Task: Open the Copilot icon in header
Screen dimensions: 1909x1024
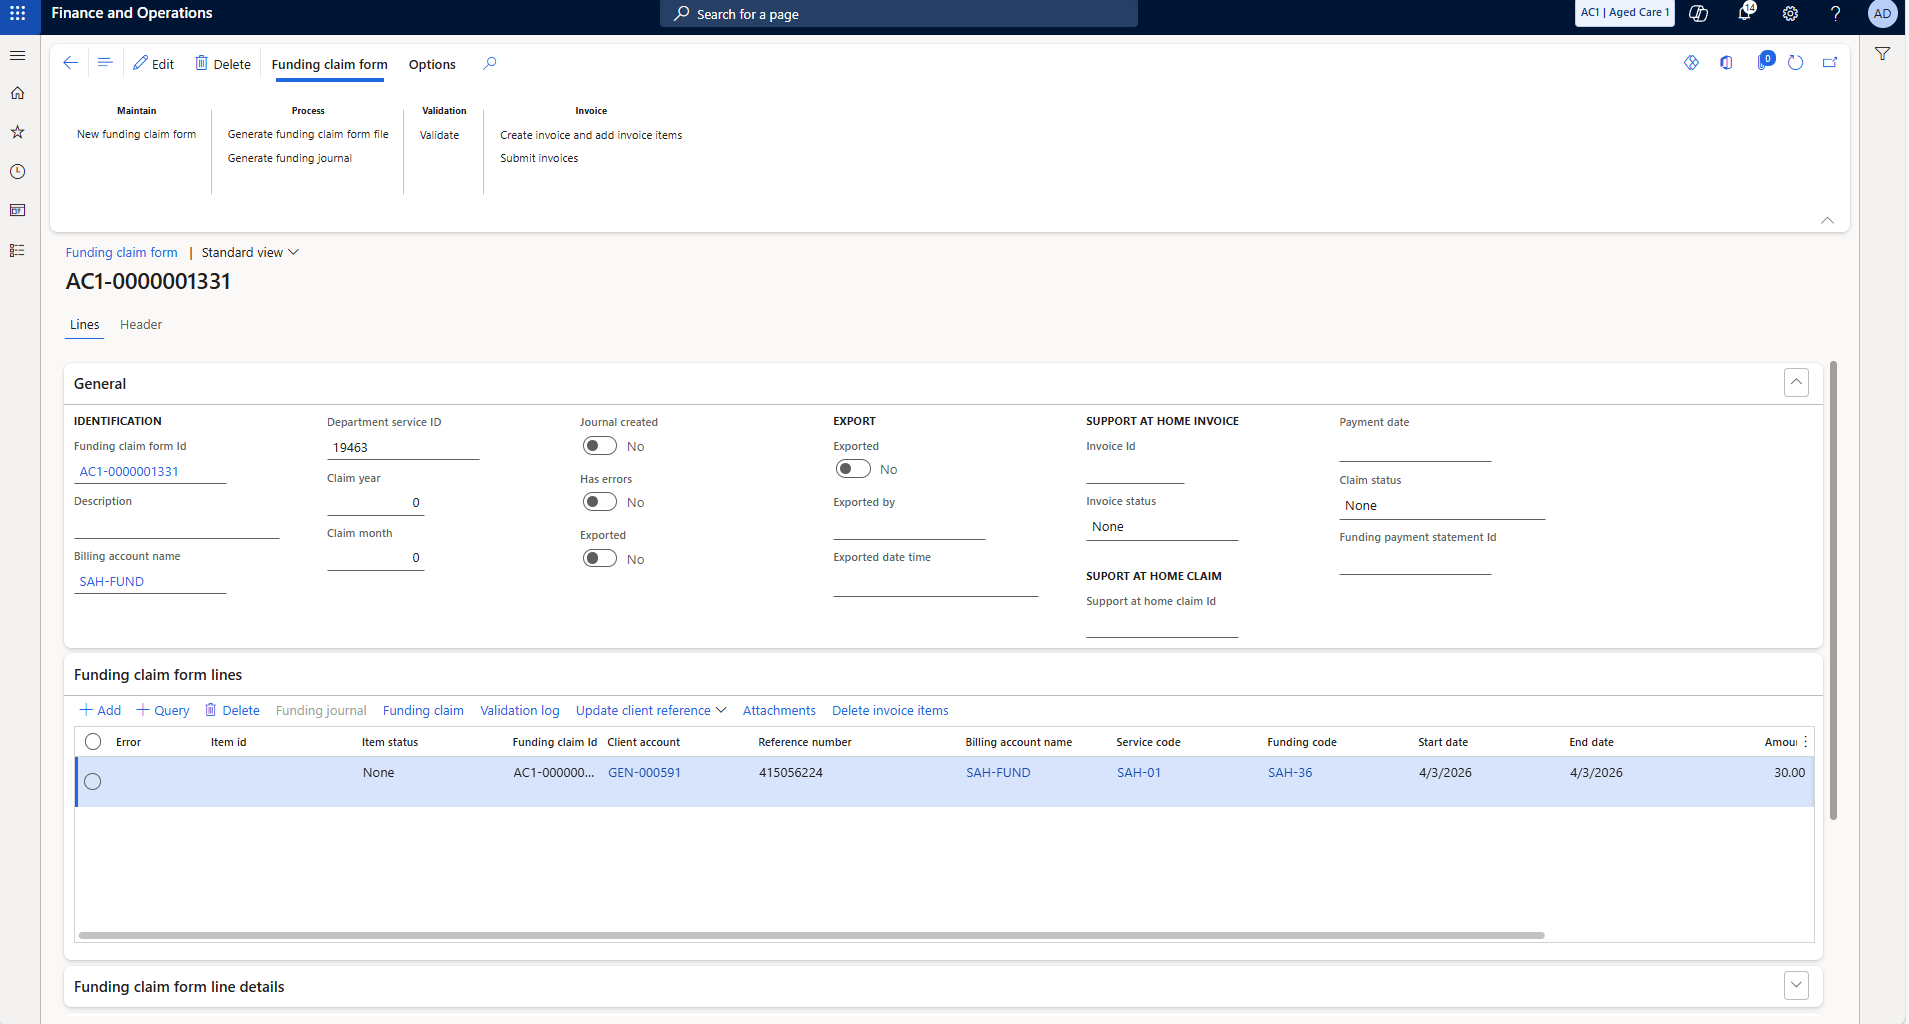Action: point(1698,13)
